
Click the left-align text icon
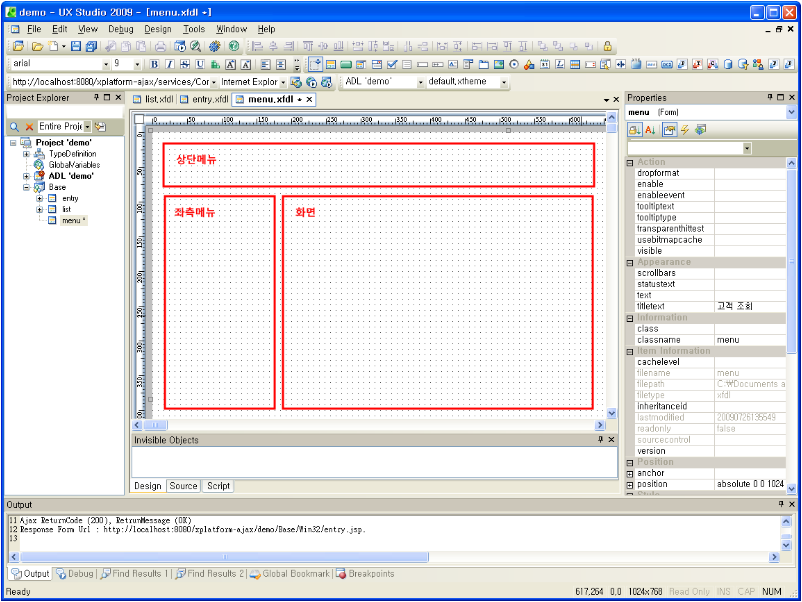pyautogui.click(x=265, y=64)
